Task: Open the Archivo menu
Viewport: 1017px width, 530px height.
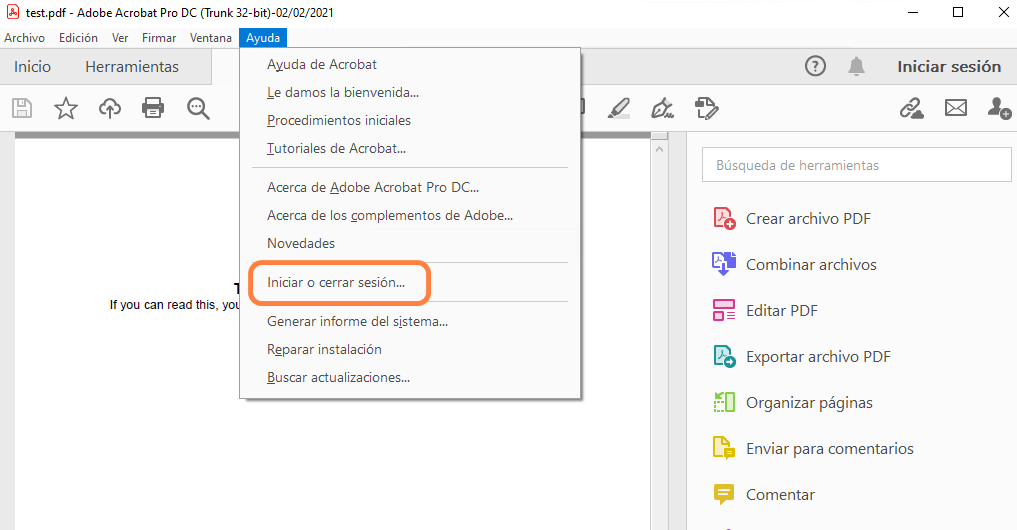Action: pos(25,38)
